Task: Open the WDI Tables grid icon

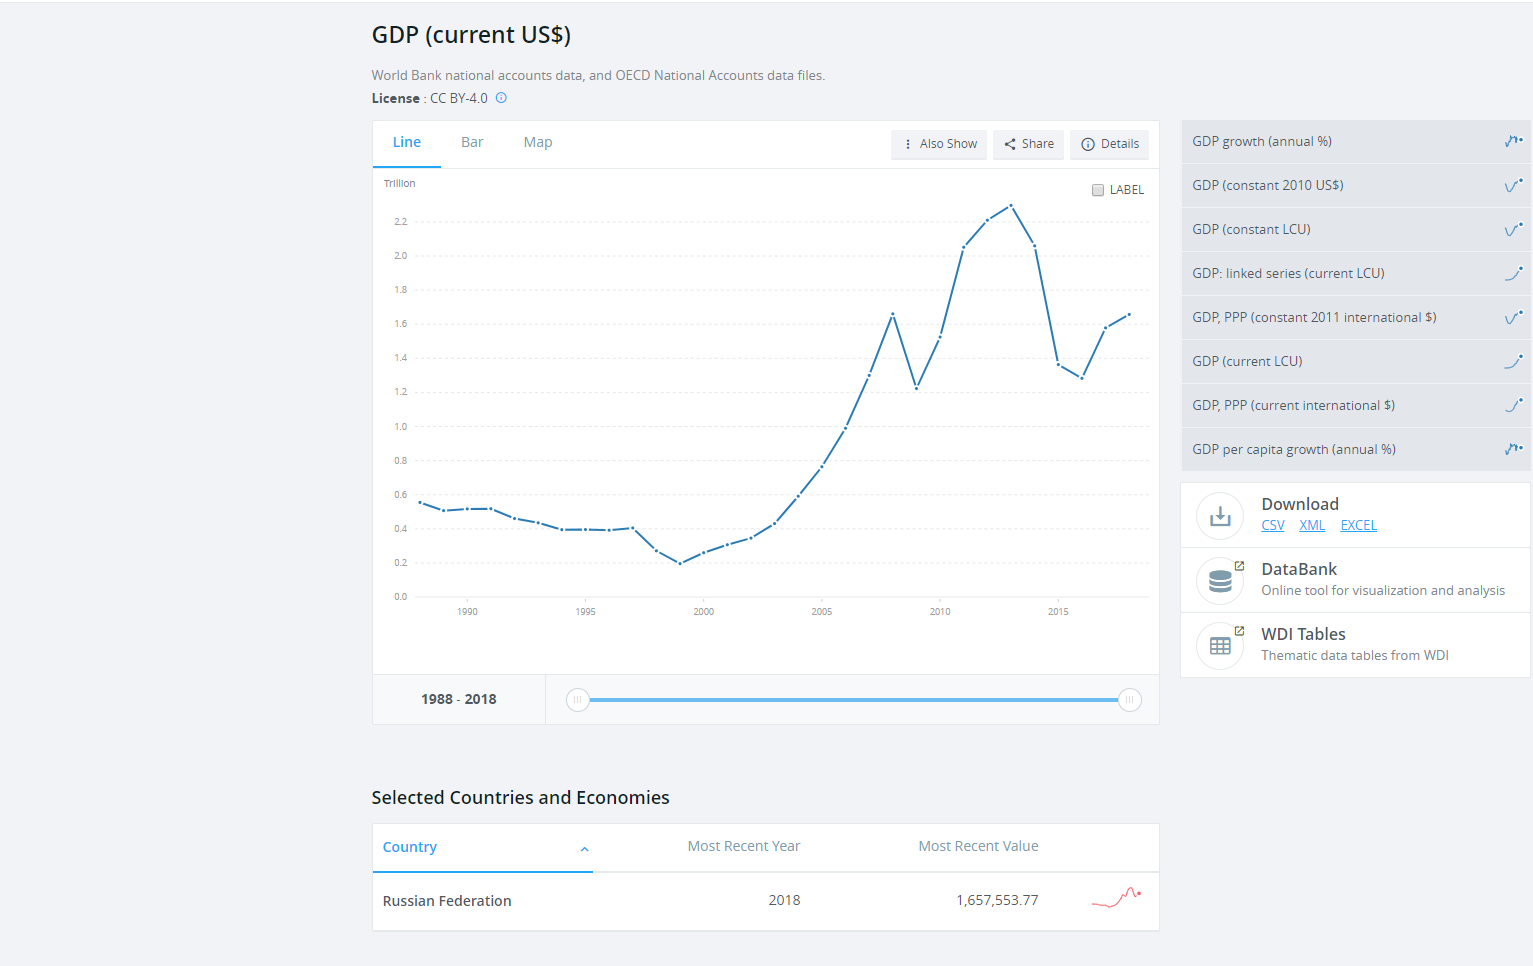Action: (x=1220, y=646)
